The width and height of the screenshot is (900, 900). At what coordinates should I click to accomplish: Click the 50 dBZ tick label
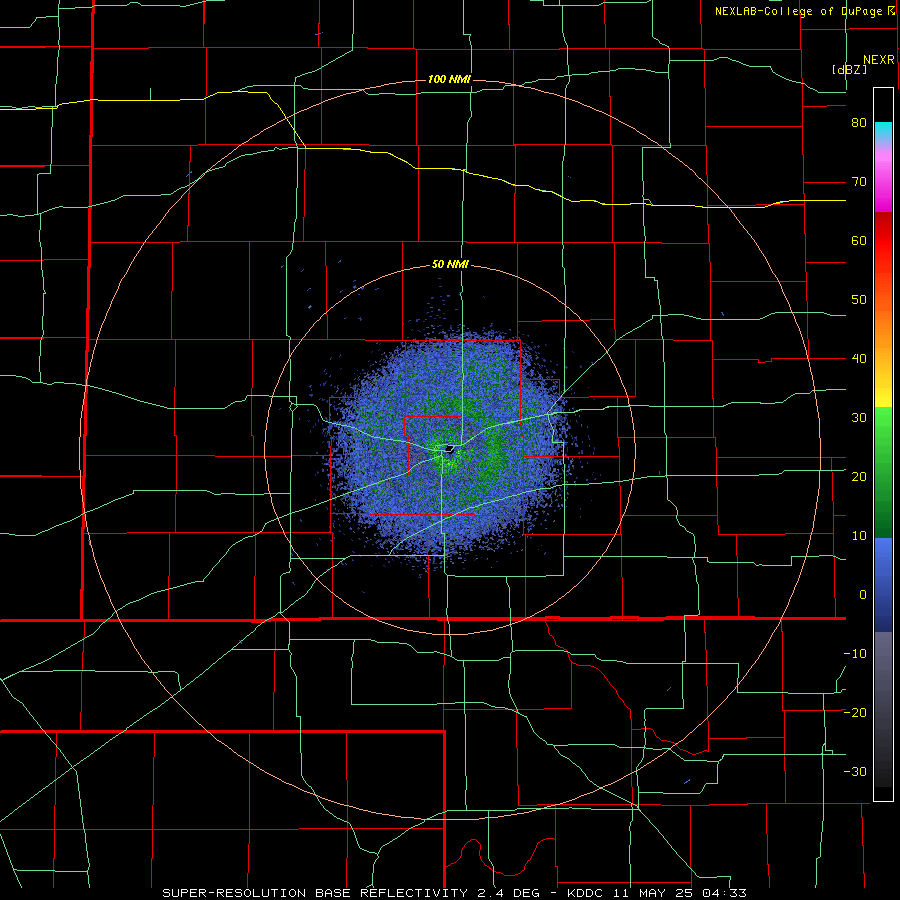[x=859, y=300]
